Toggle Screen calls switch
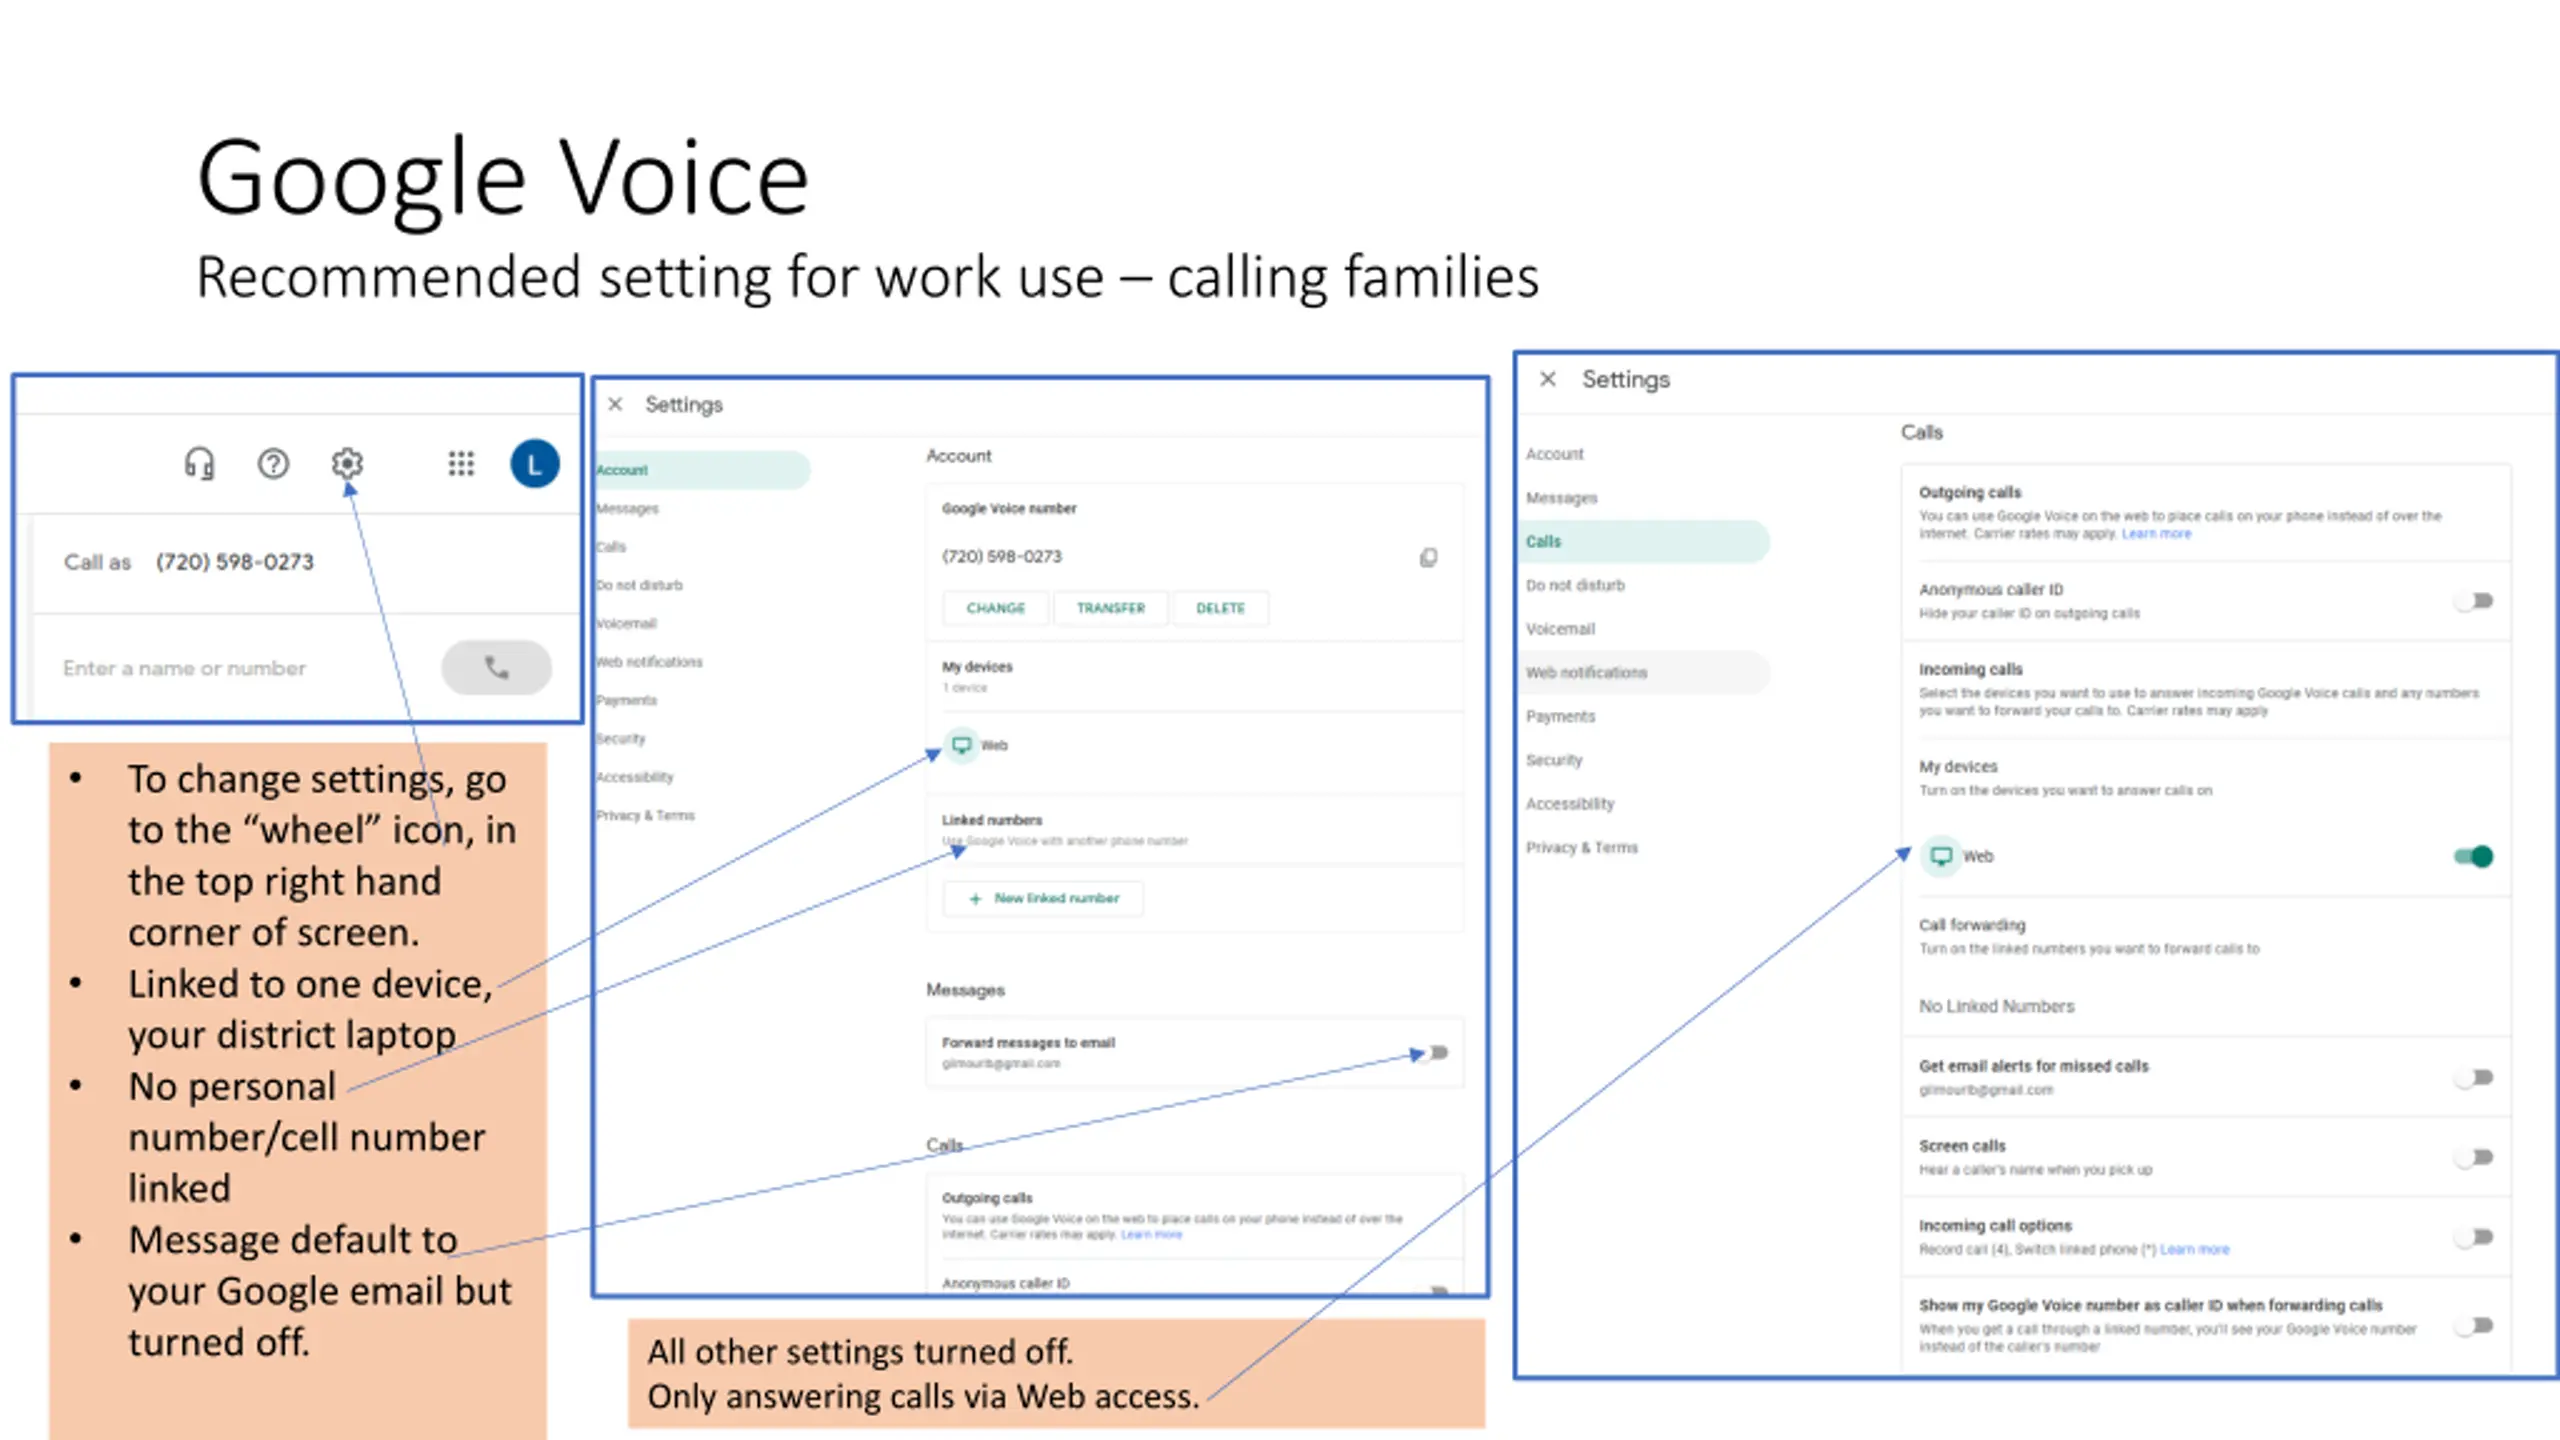This screenshot has width=2560, height=1440. click(x=2474, y=1157)
